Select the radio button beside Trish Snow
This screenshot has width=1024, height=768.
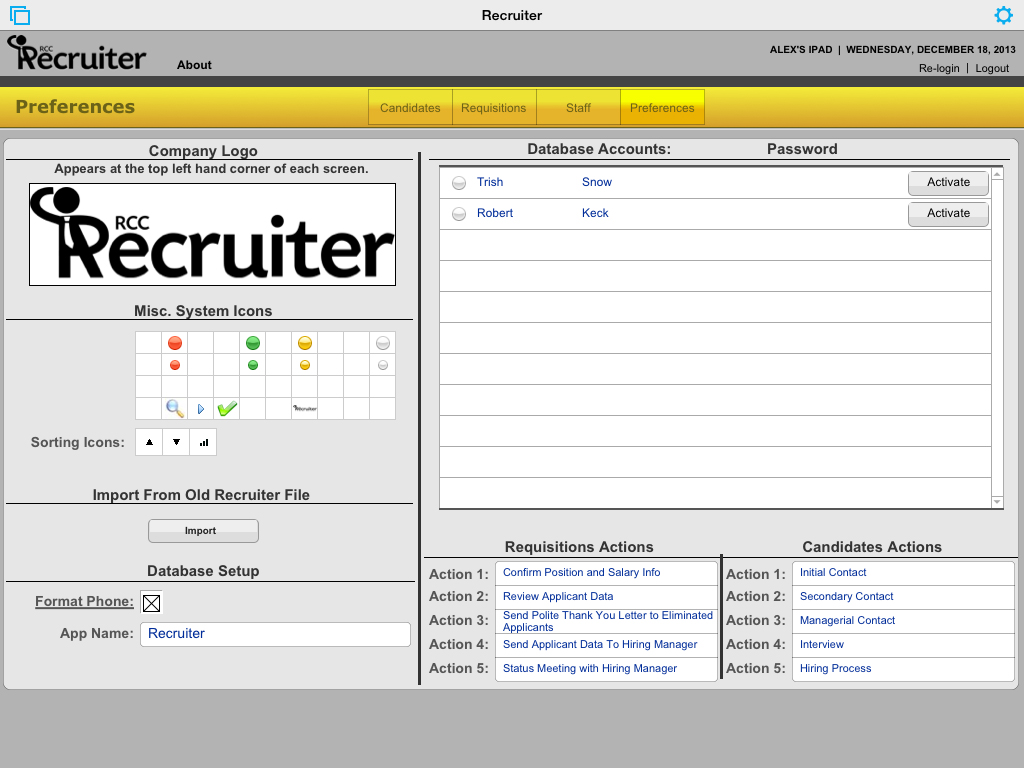[x=459, y=183]
